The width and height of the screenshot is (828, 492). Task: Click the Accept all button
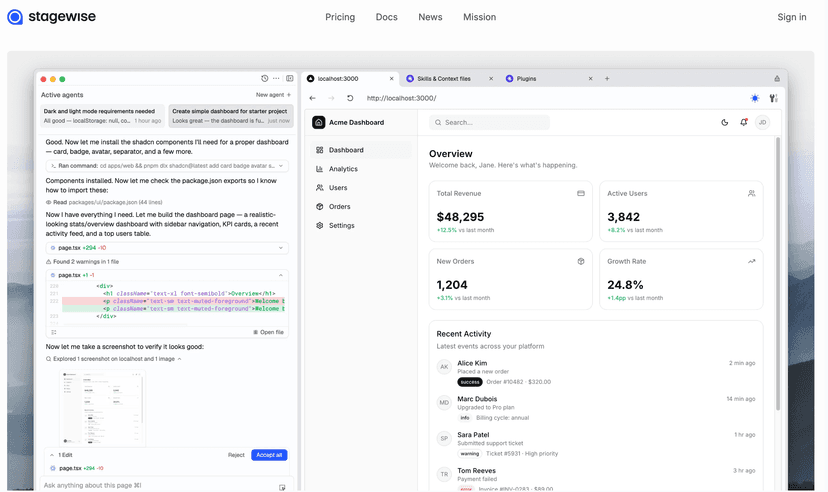coord(269,454)
